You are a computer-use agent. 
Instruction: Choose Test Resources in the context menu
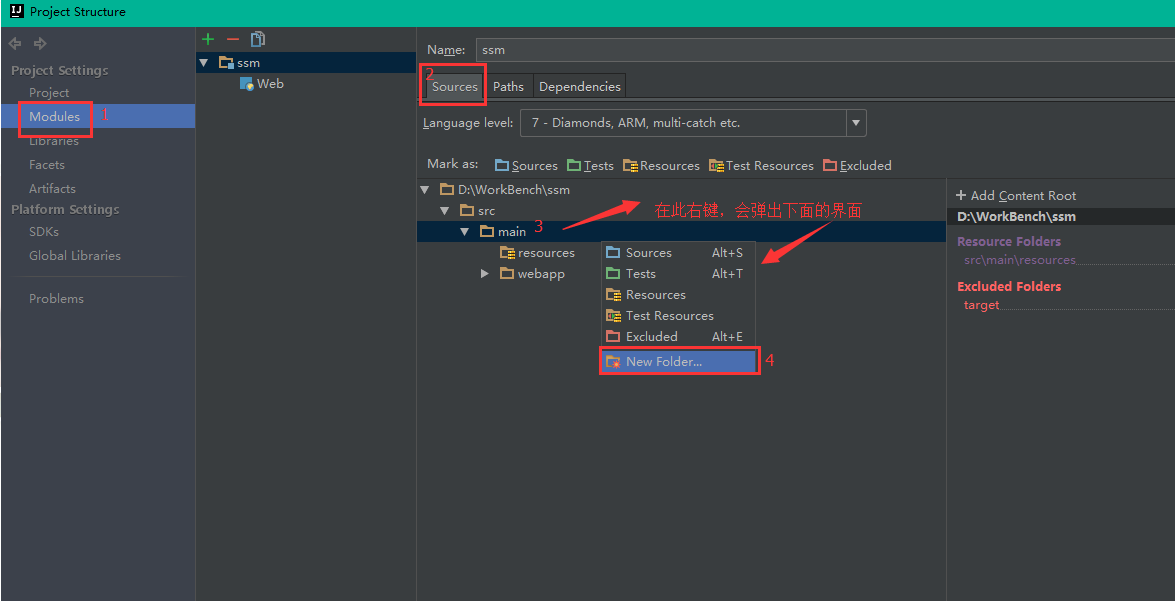click(677, 315)
